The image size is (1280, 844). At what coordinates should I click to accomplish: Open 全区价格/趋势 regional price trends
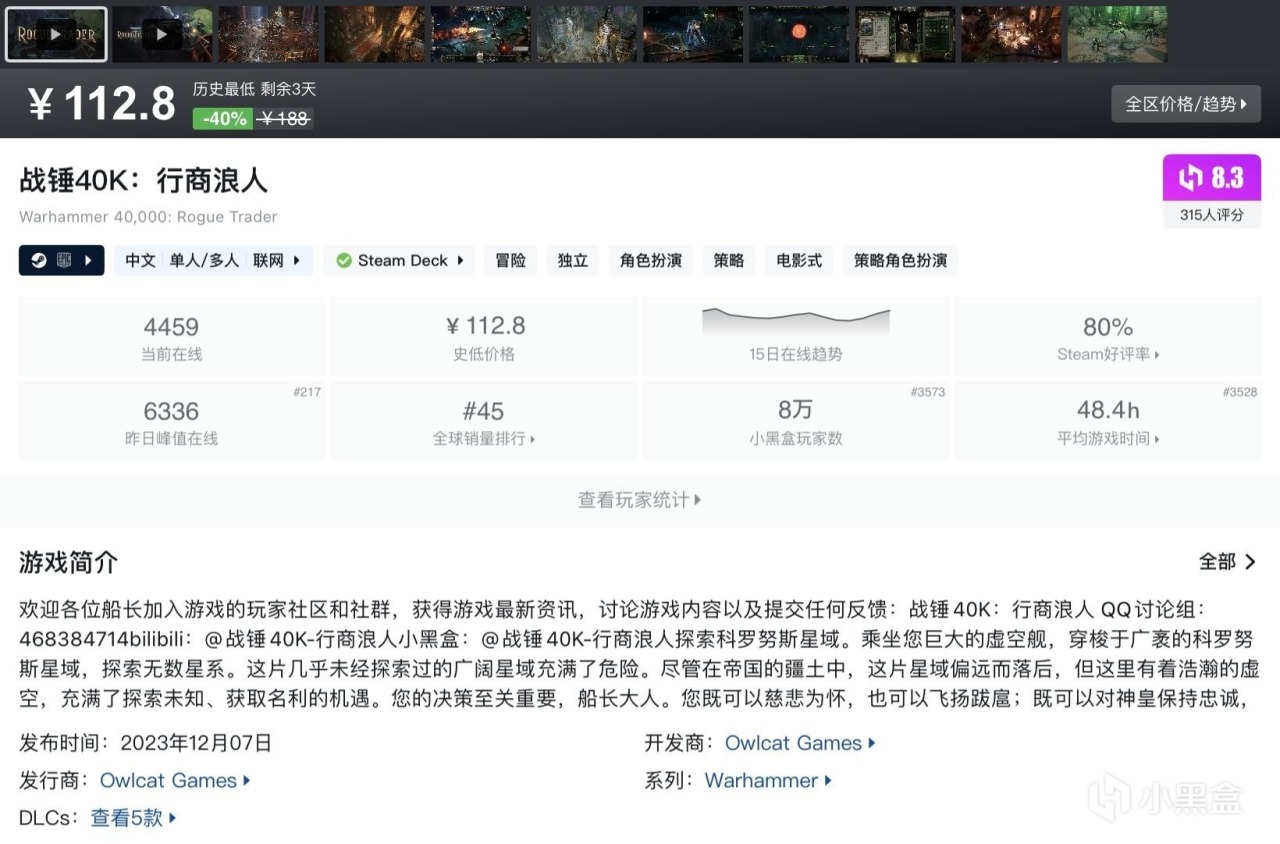pos(1186,104)
